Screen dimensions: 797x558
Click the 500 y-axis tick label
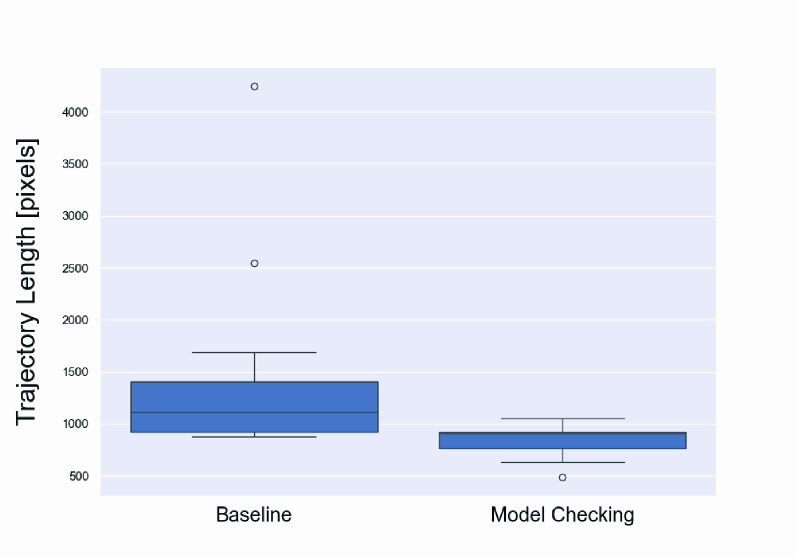tap(78, 476)
